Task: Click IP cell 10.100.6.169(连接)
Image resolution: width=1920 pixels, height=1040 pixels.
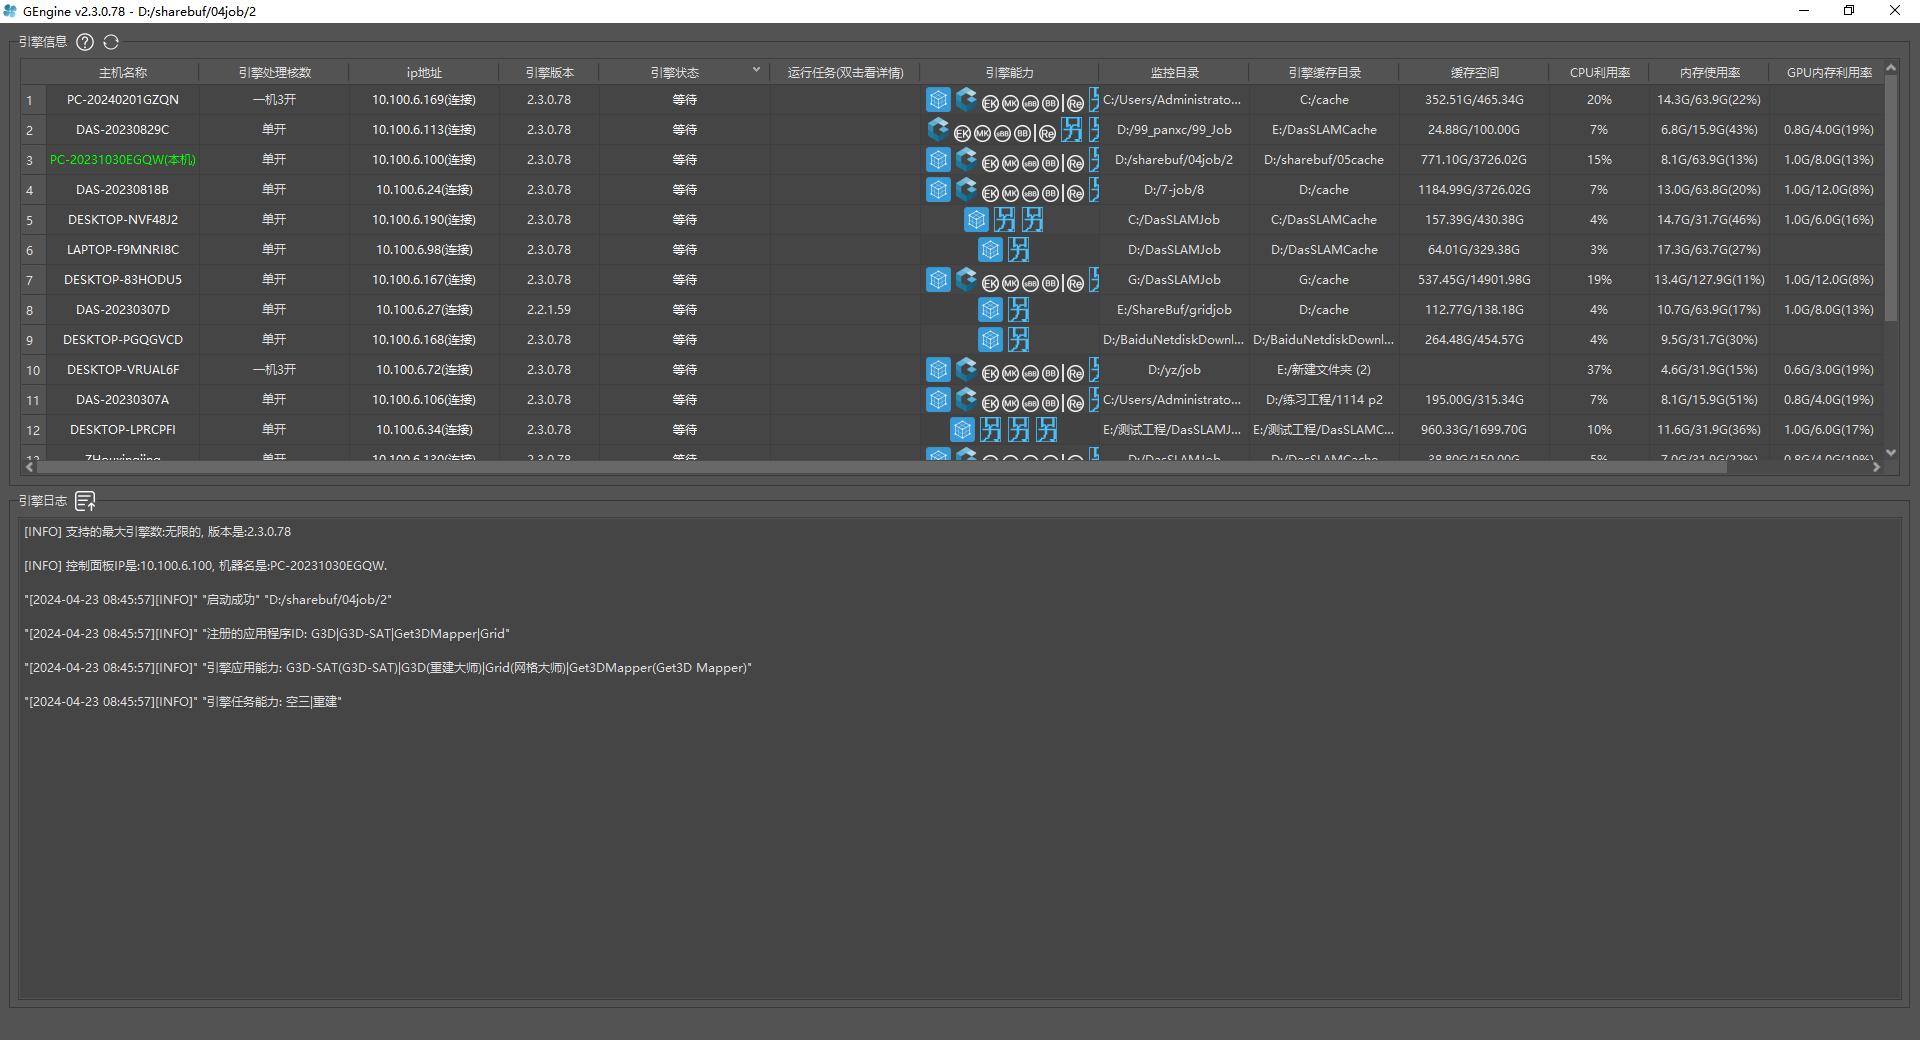Action: [424, 100]
